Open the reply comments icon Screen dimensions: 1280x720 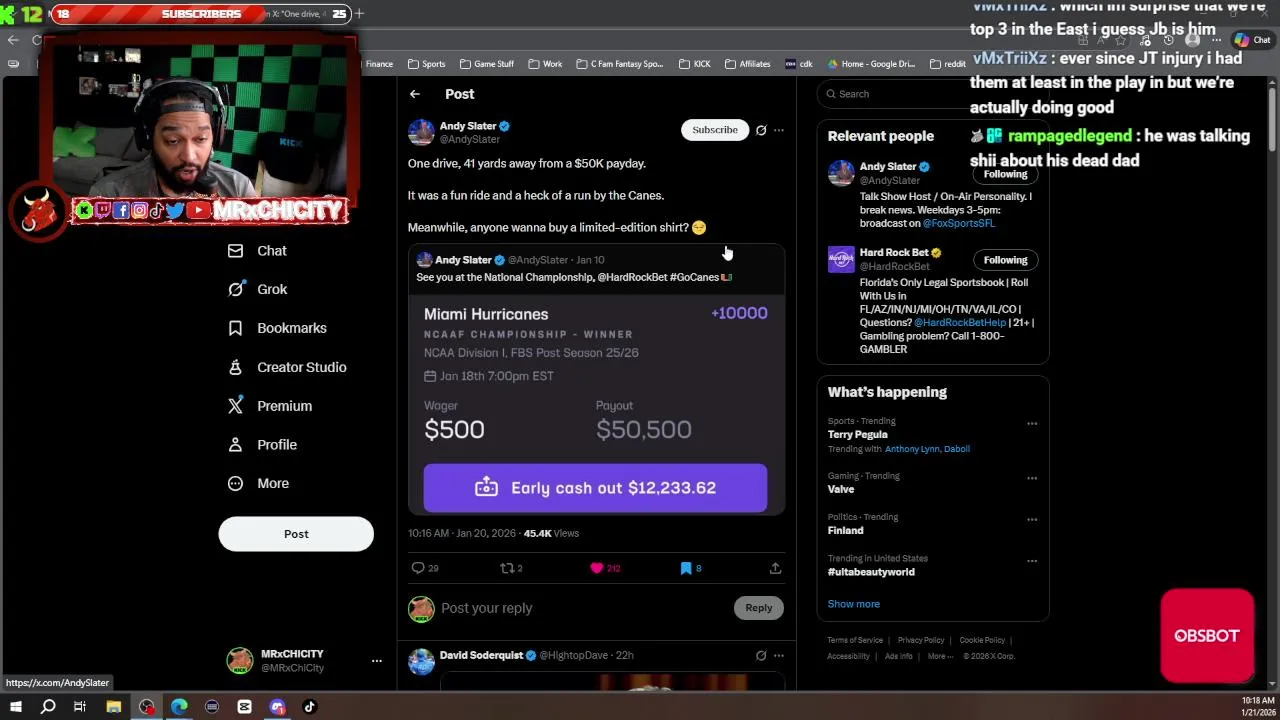[419, 568]
